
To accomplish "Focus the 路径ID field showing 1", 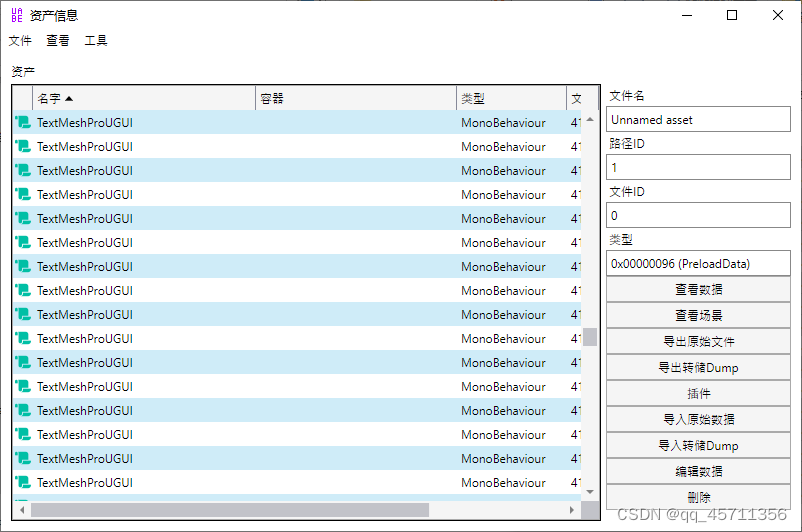I will 698,167.
